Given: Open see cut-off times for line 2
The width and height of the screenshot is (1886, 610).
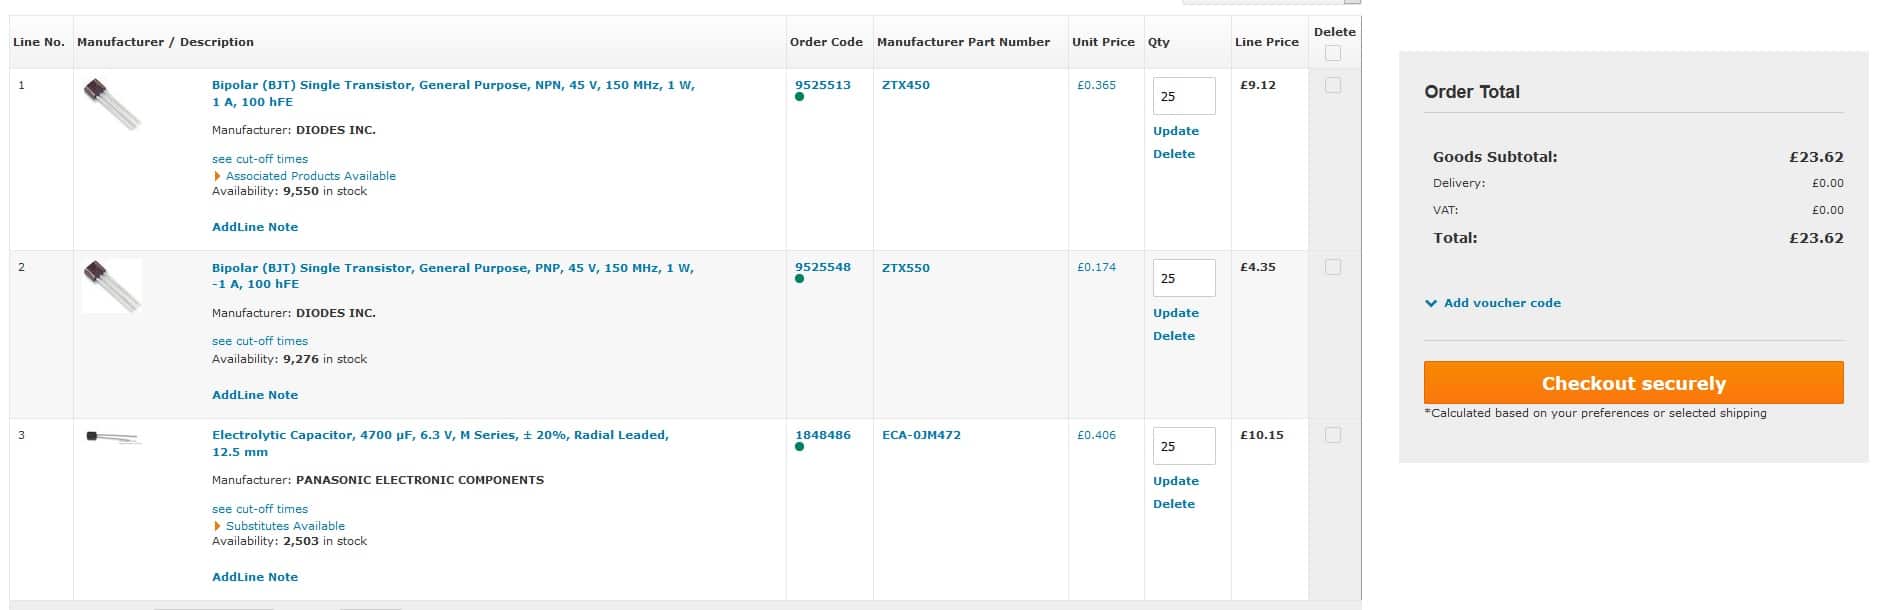Looking at the screenshot, I should point(260,341).
